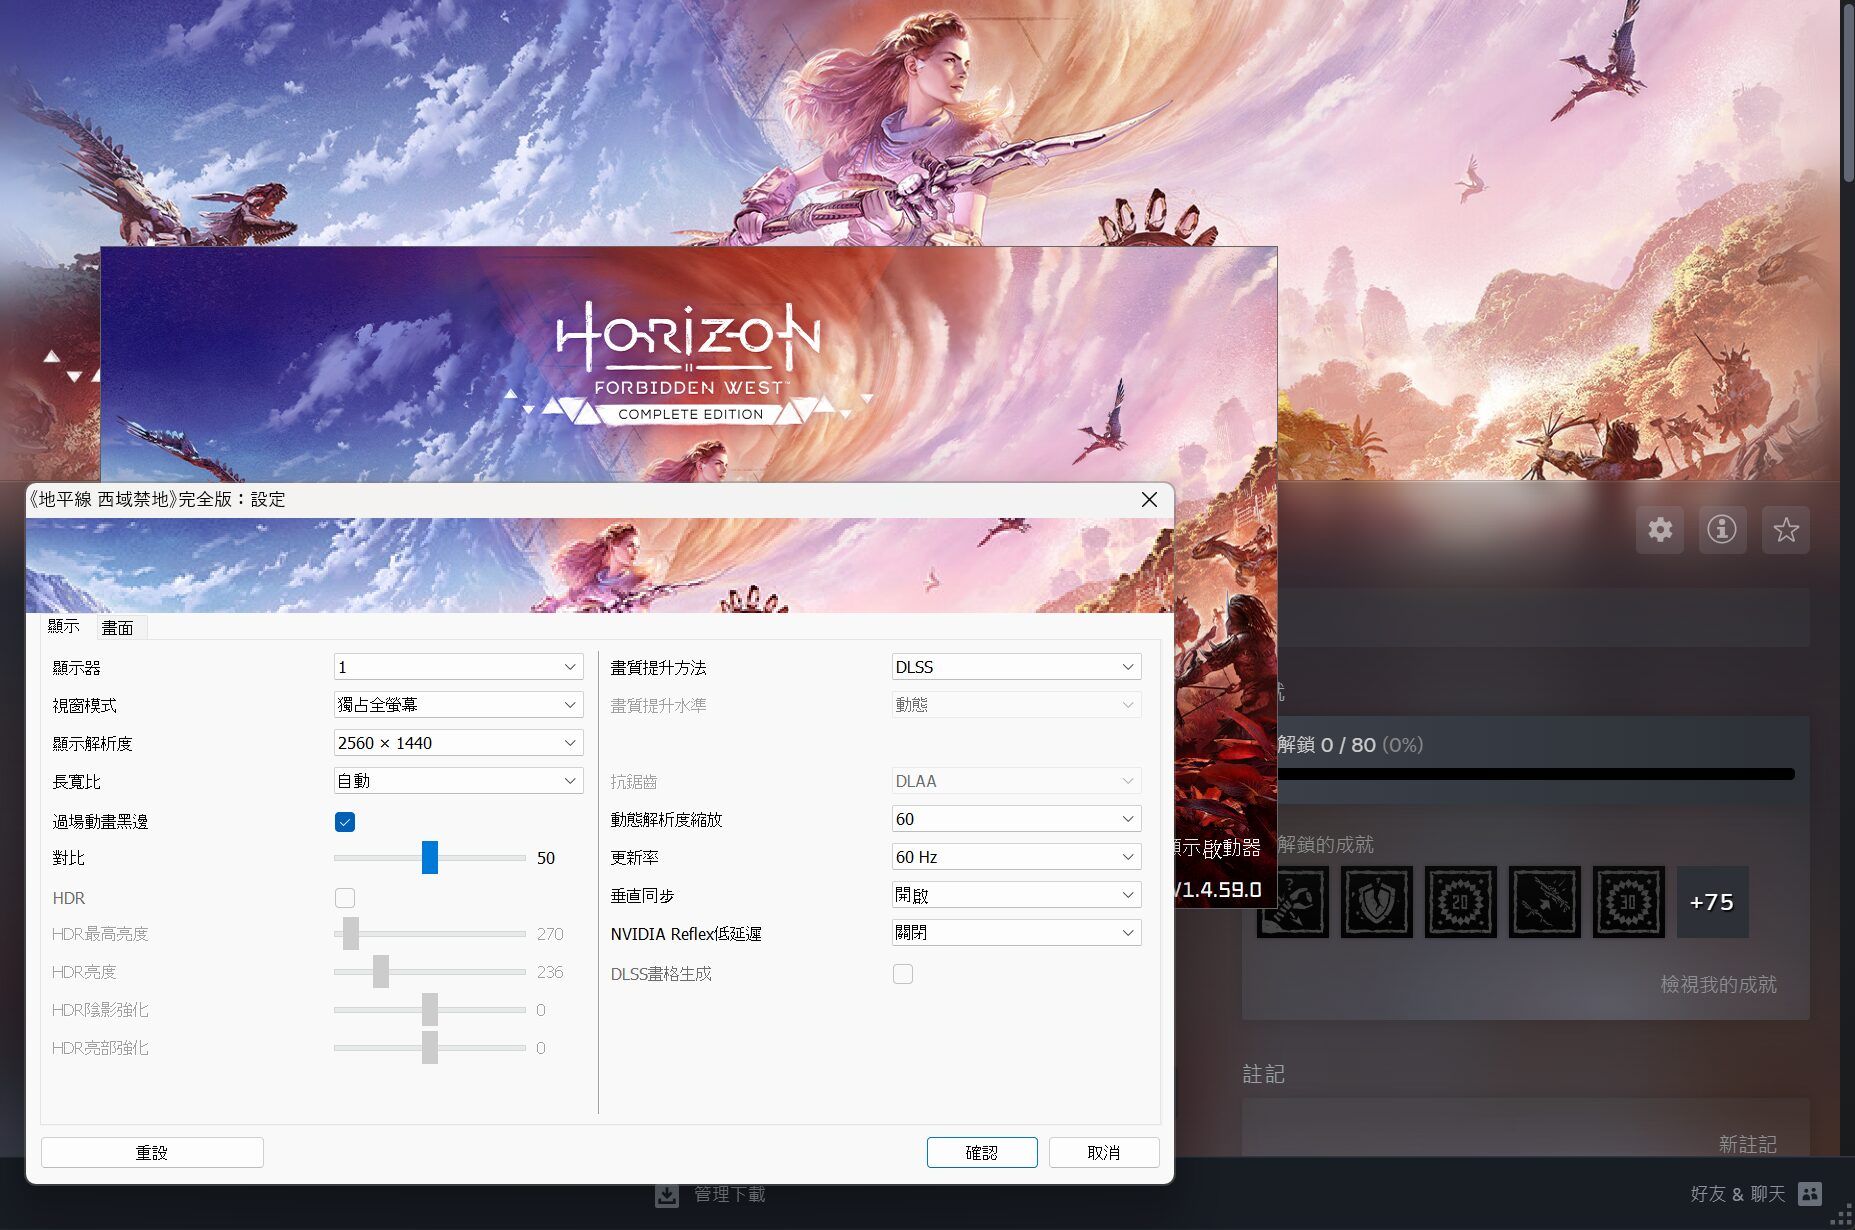Click the HDR陰影強化 slider
Viewport: 1855px width, 1230px height.
coord(430,1010)
